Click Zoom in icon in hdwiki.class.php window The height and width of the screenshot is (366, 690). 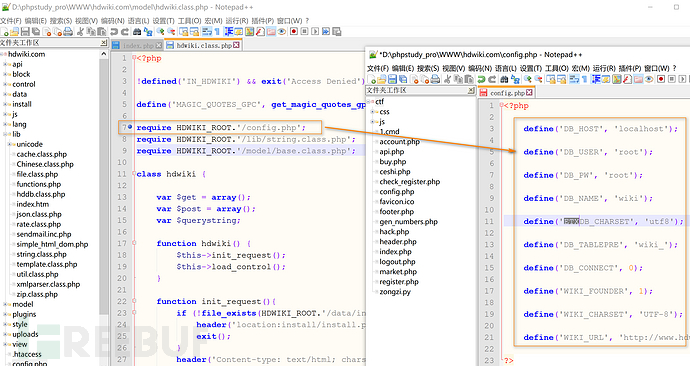(160, 32)
